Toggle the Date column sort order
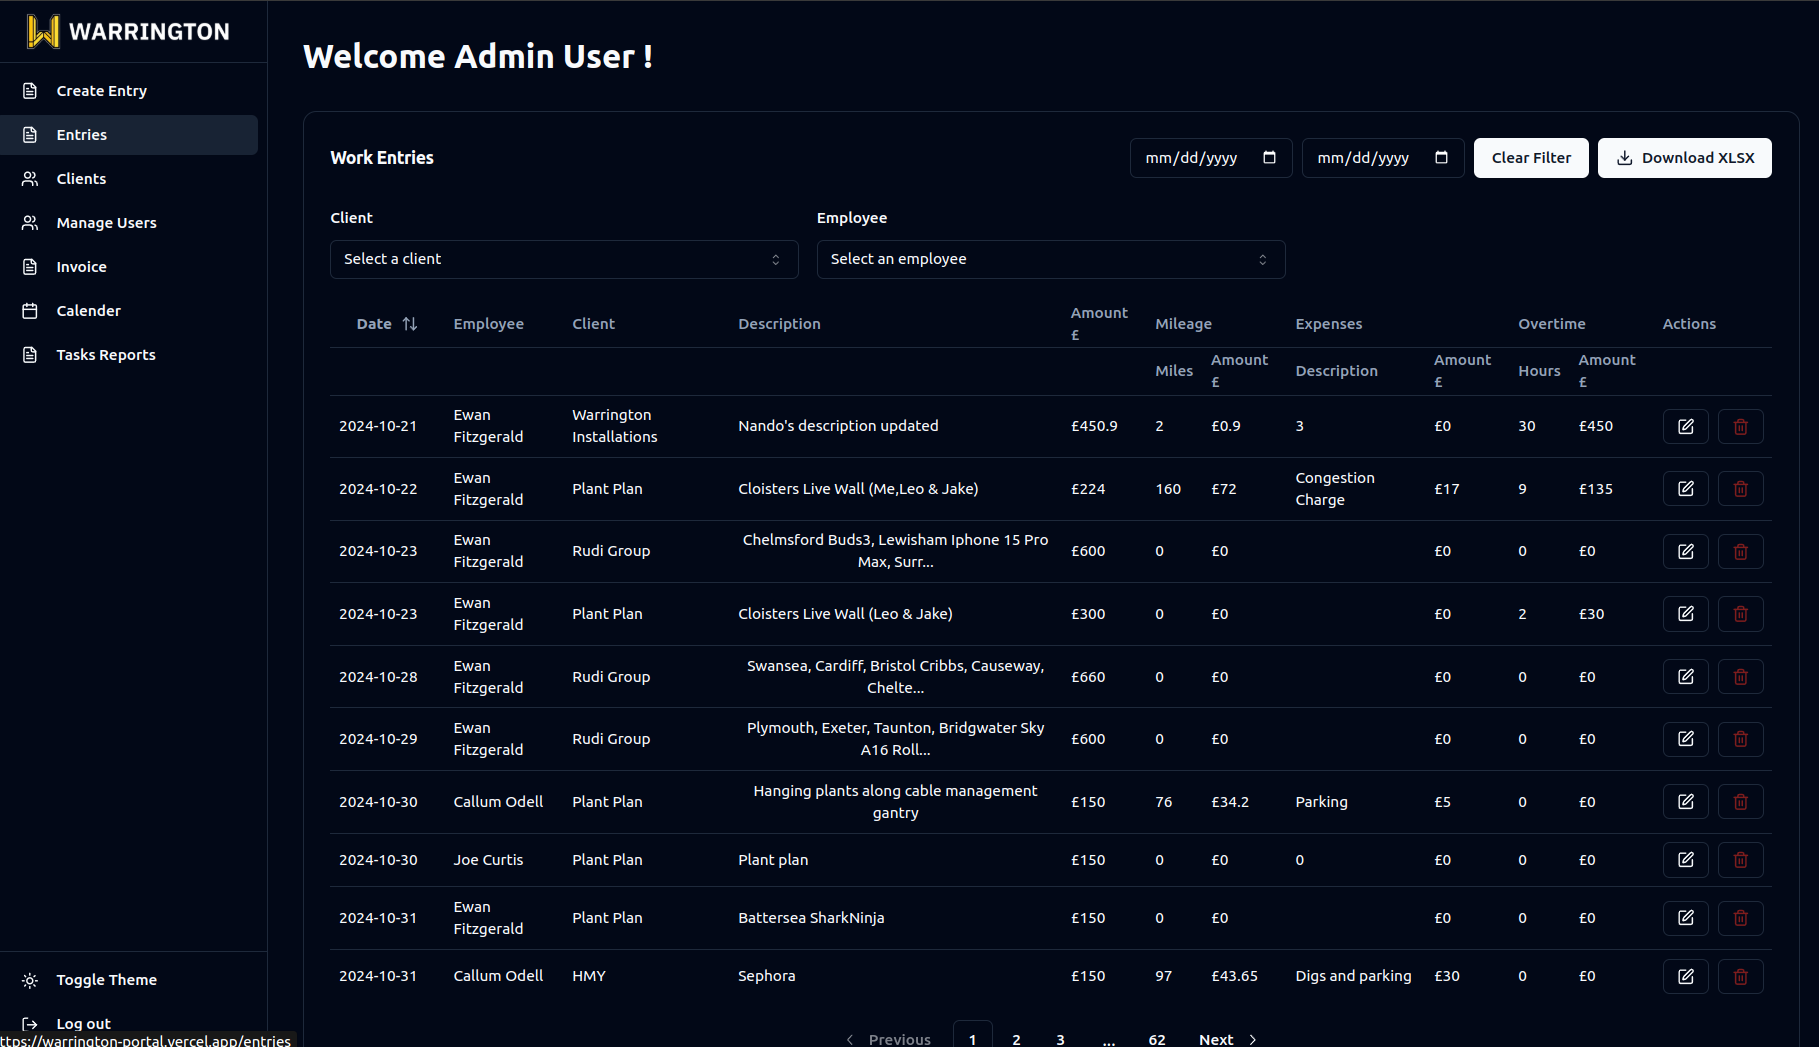The width and height of the screenshot is (1819, 1047). click(410, 323)
